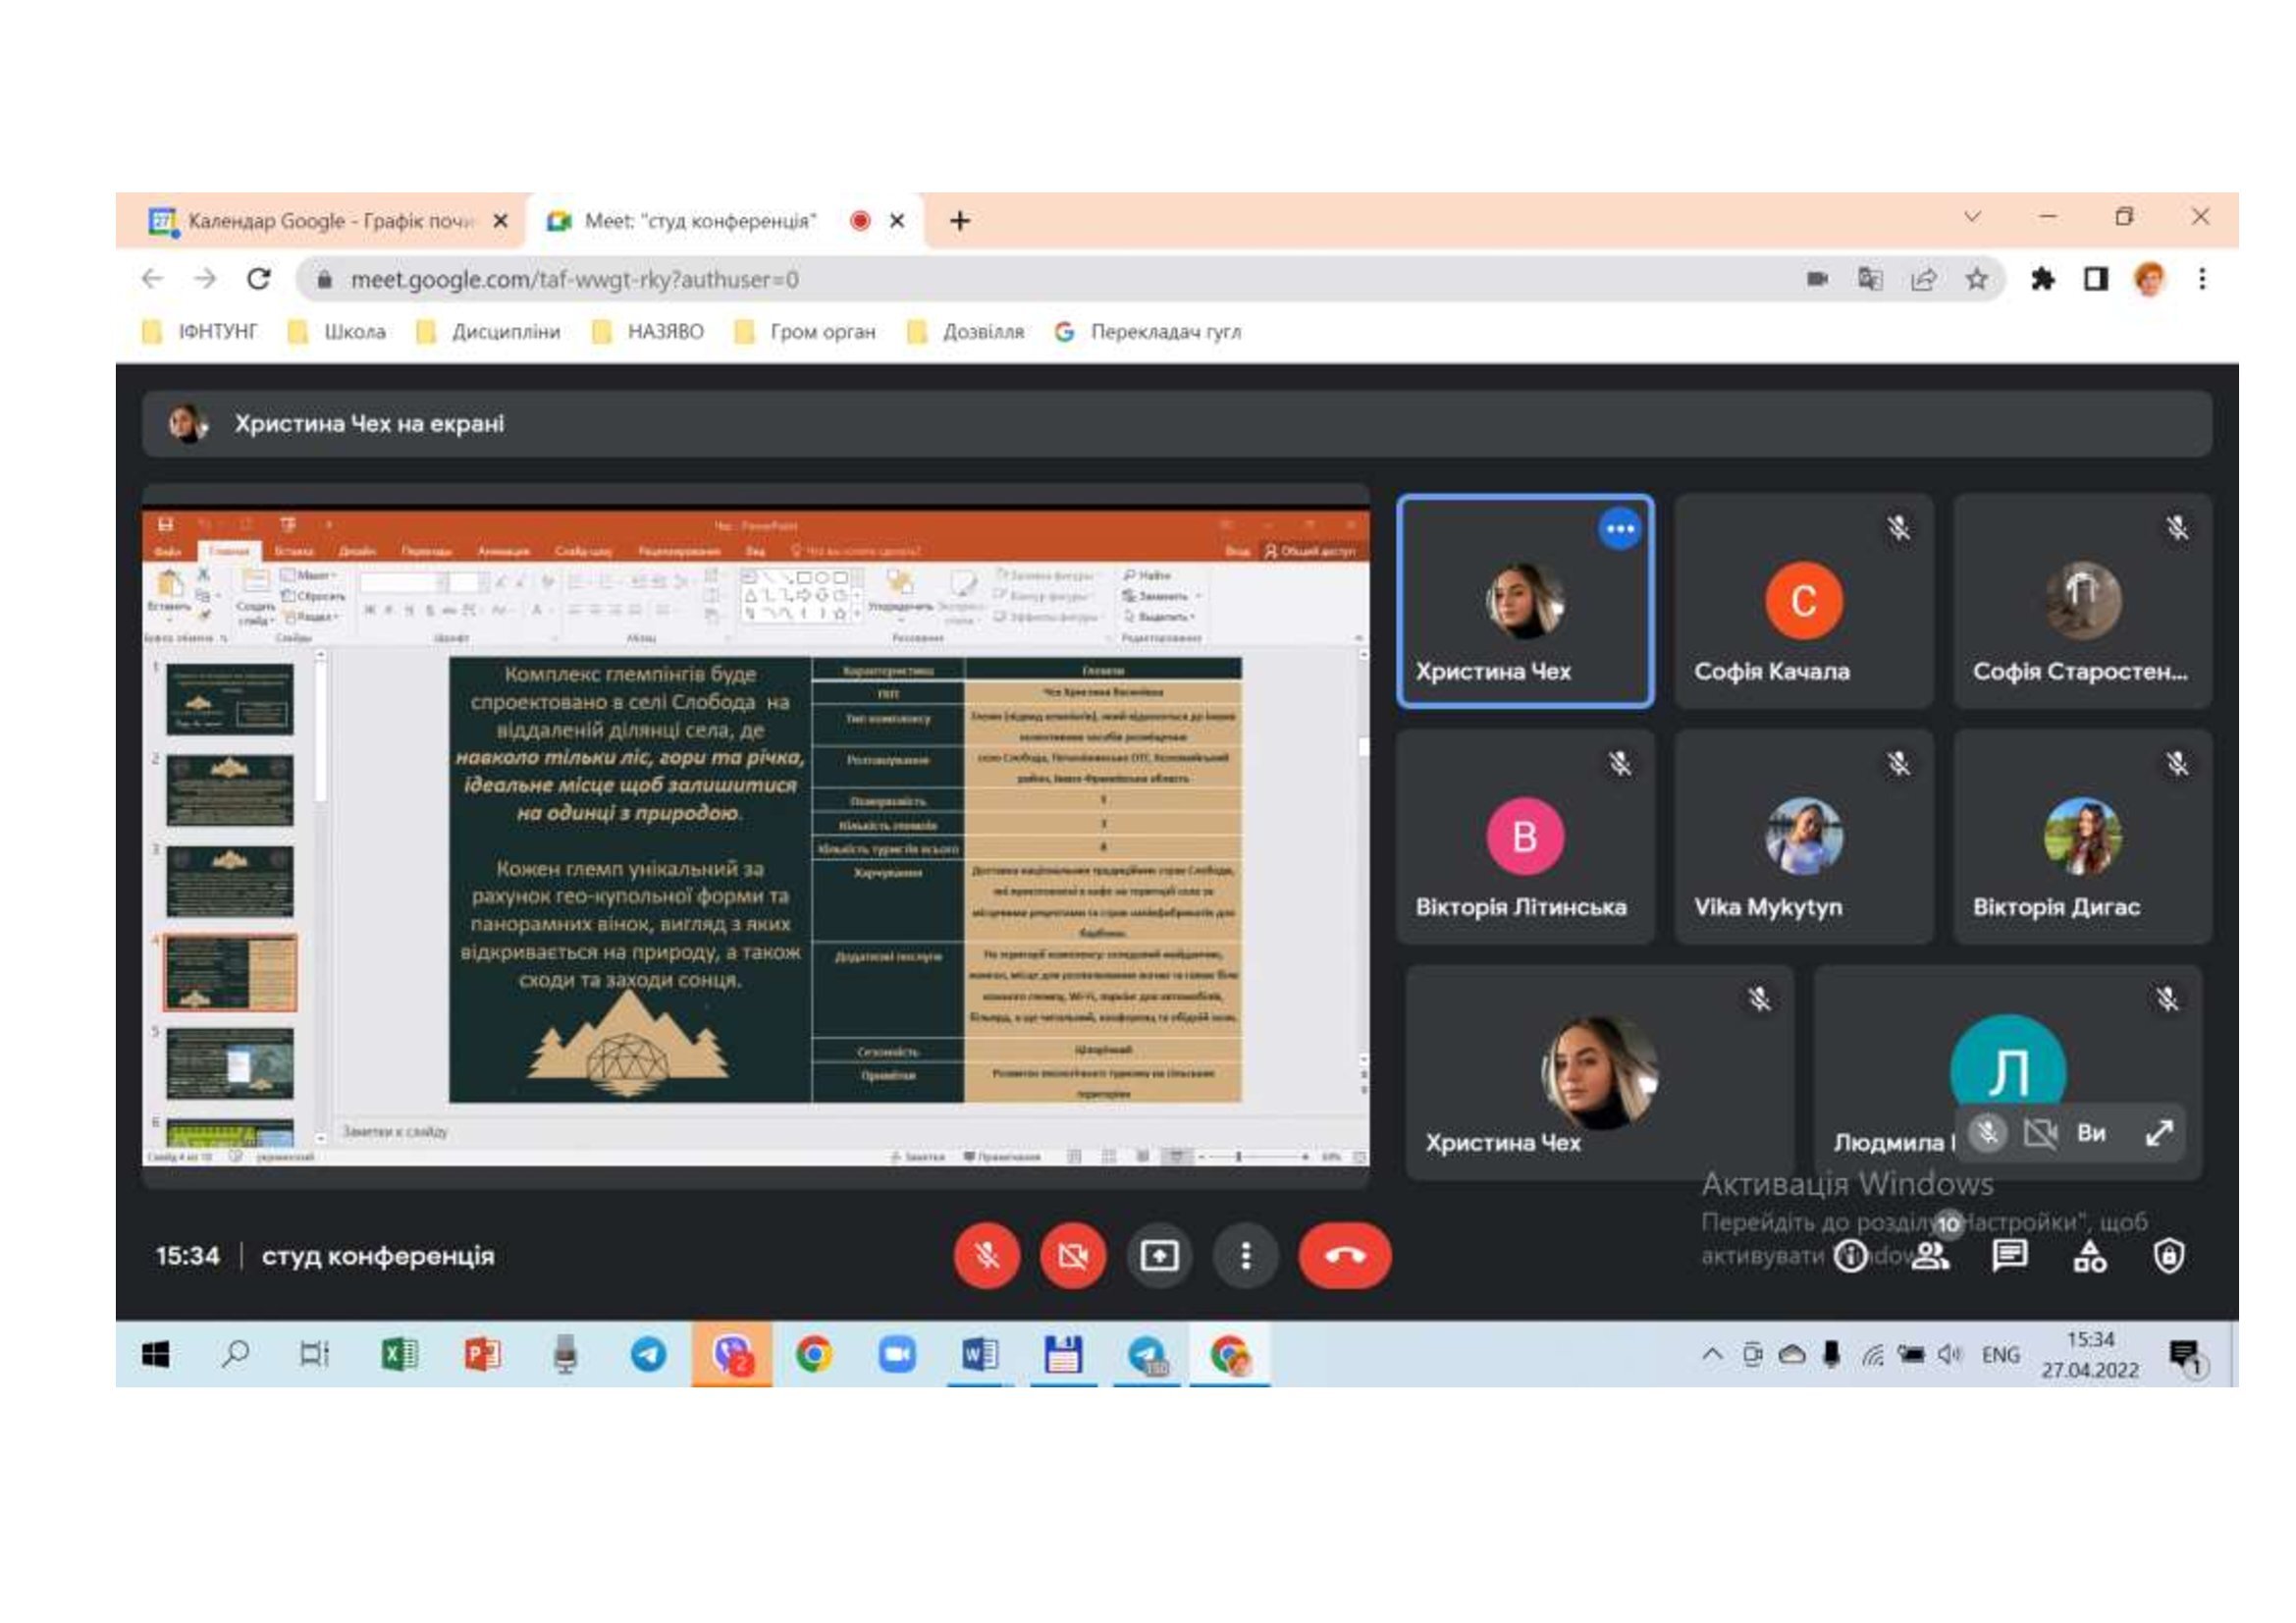This screenshot has height=1623, width=2296.
Task: Open the chat messages panel
Action: pyautogui.click(x=2009, y=1255)
